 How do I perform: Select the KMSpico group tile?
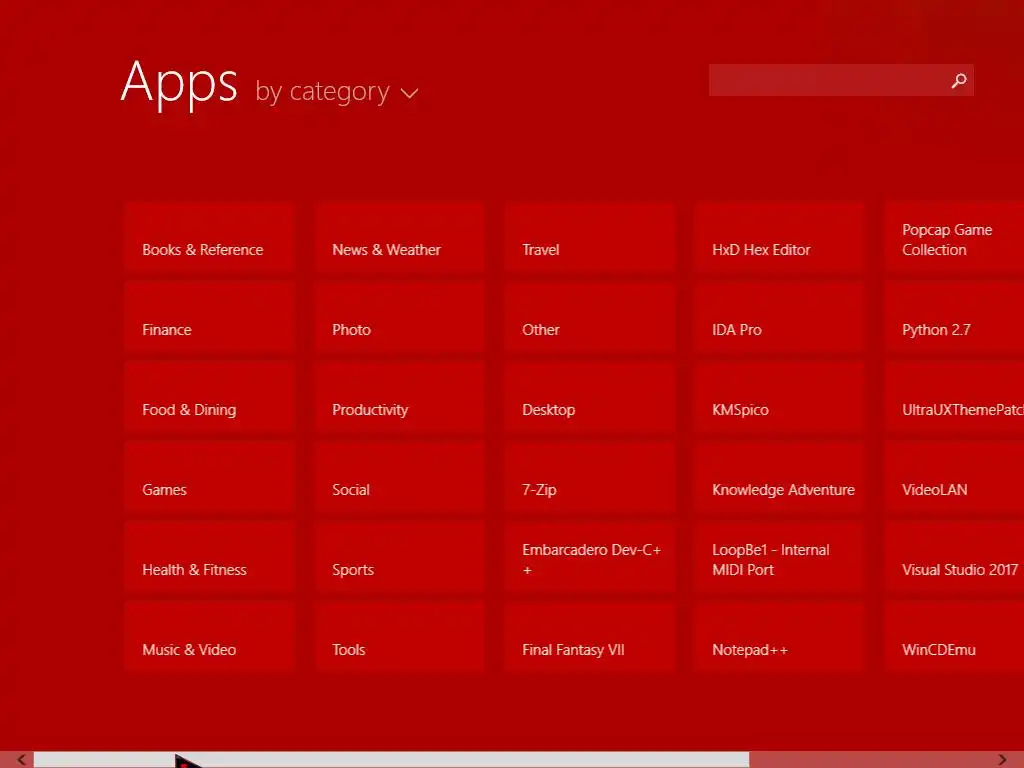coord(779,397)
